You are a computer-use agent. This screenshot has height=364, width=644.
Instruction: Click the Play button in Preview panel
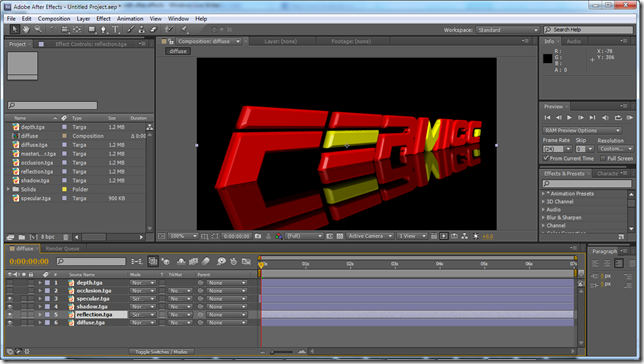569,117
